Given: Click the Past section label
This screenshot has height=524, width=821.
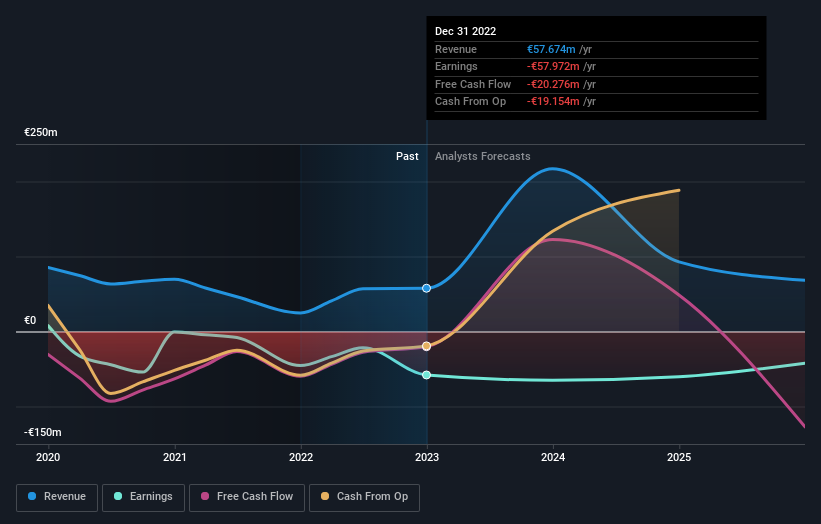Looking at the screenshot, I should (407, 157).
